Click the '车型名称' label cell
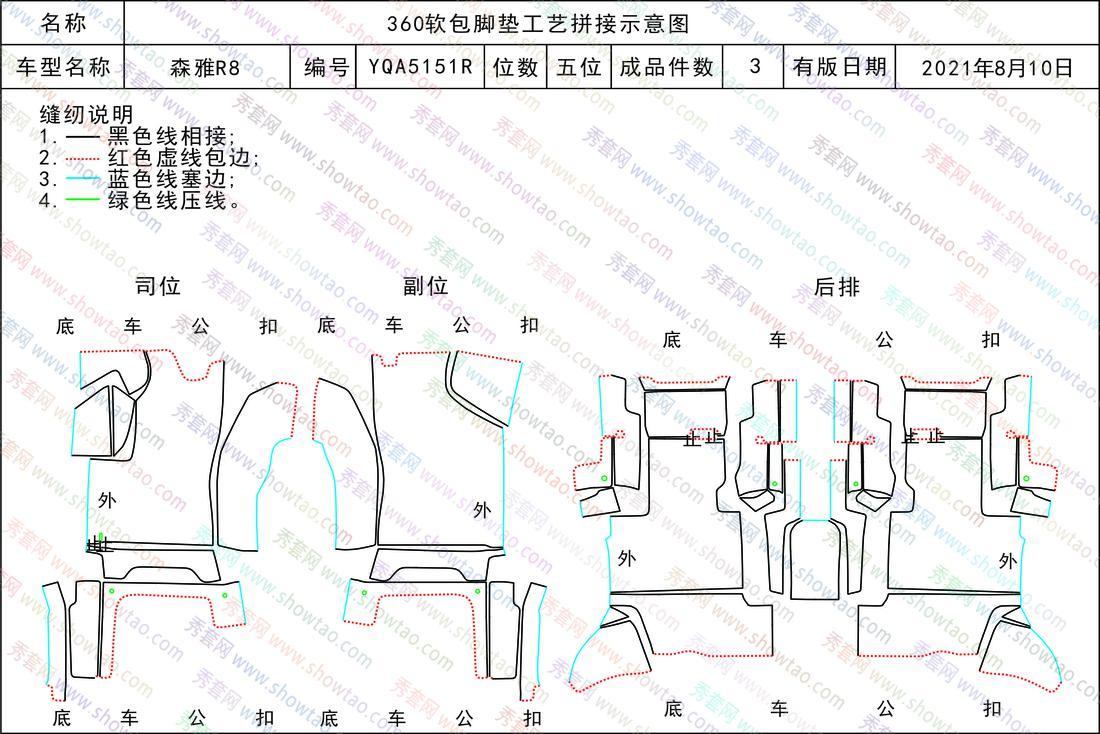Screen dimensions: 1100x734 pos(63,67)
